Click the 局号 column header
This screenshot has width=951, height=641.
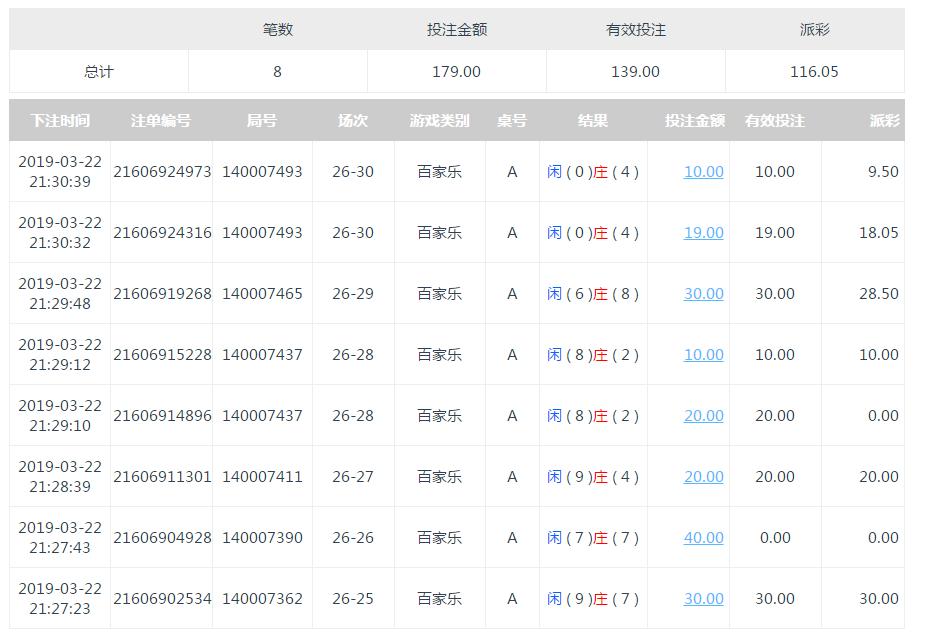[x=262, y=121]
